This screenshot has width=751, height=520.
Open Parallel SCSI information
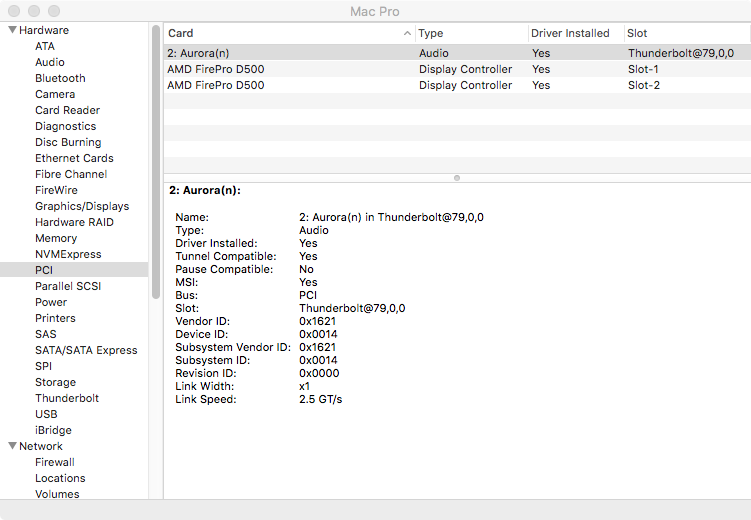pos(68,286)
